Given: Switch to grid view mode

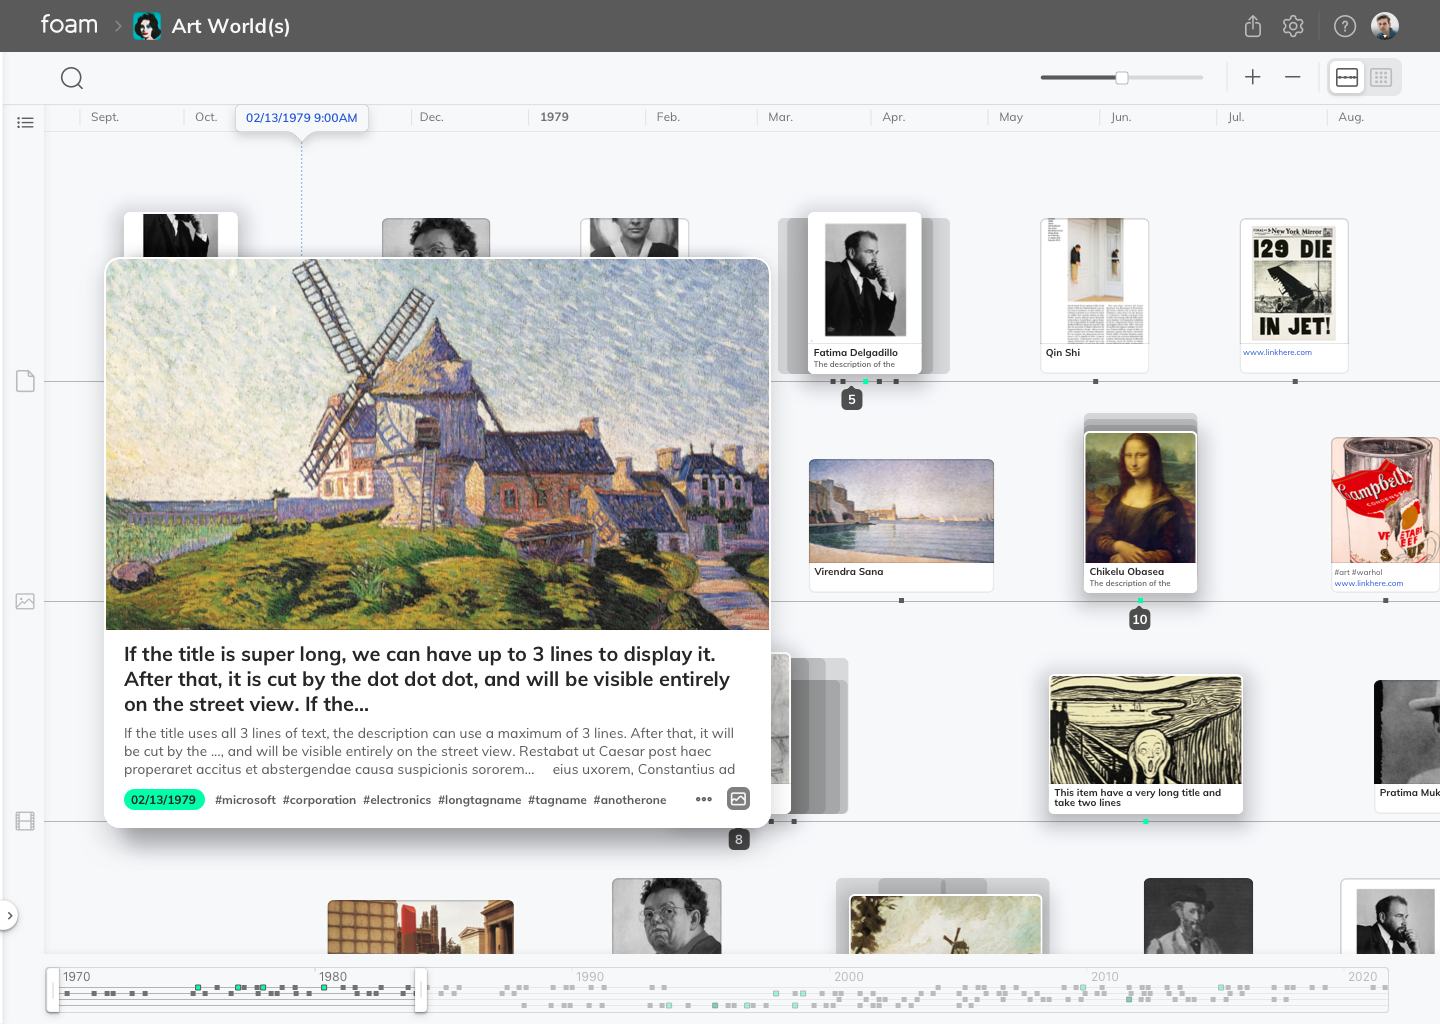Looking at the screenshot, I should (1381, 77).
